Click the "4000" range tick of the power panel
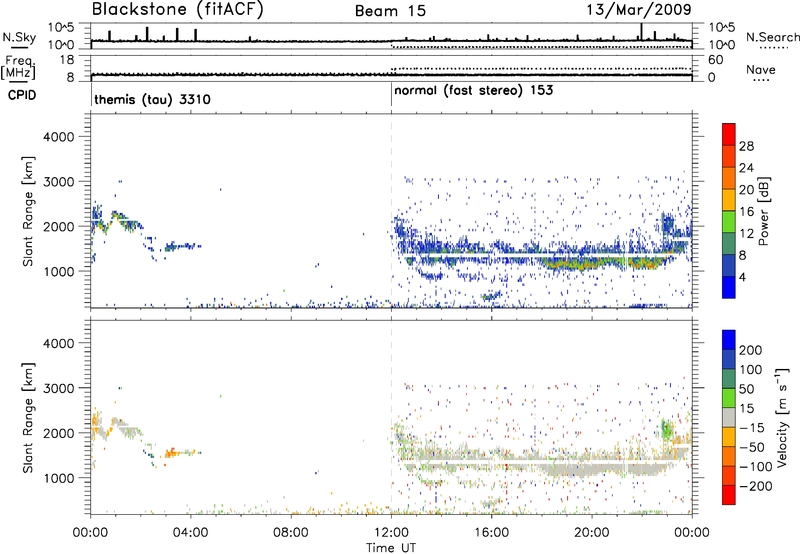The width and height of the screenshot is (800, 554). pos(58,137)
